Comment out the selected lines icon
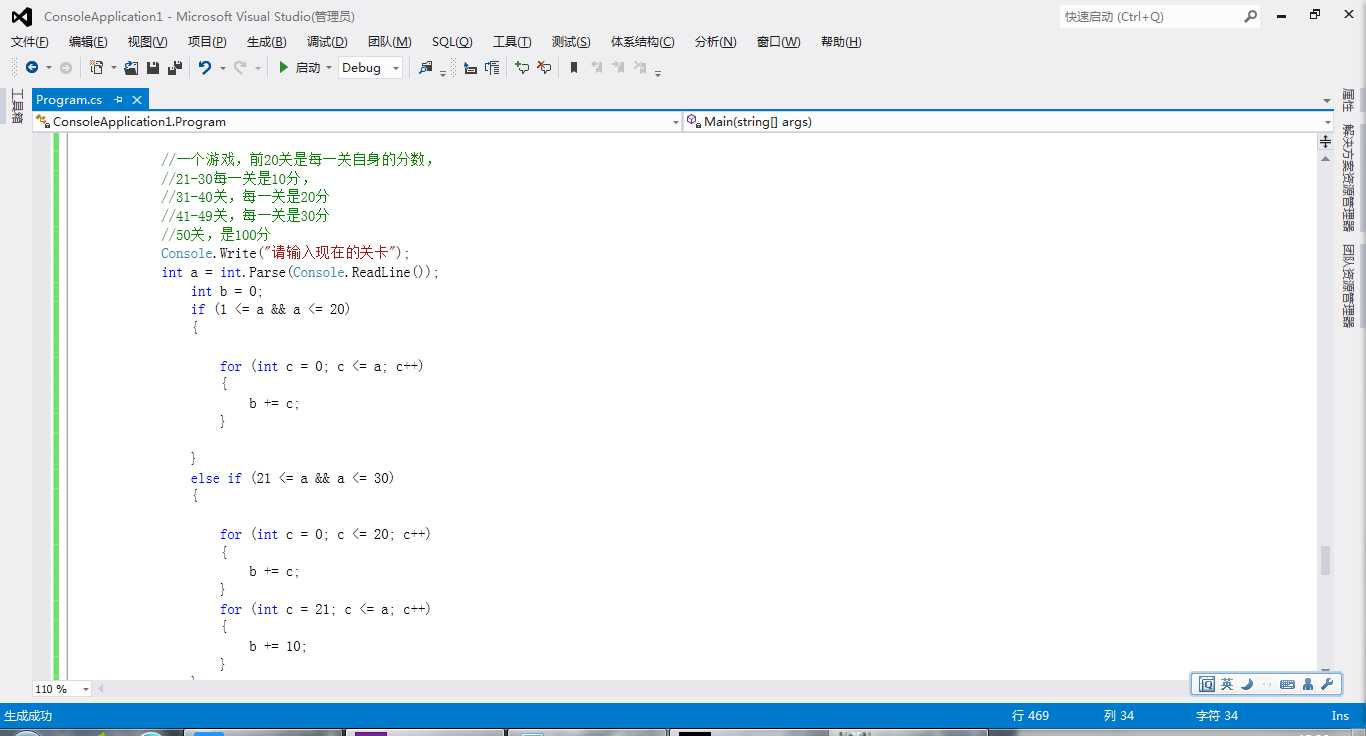 (522, 68)
